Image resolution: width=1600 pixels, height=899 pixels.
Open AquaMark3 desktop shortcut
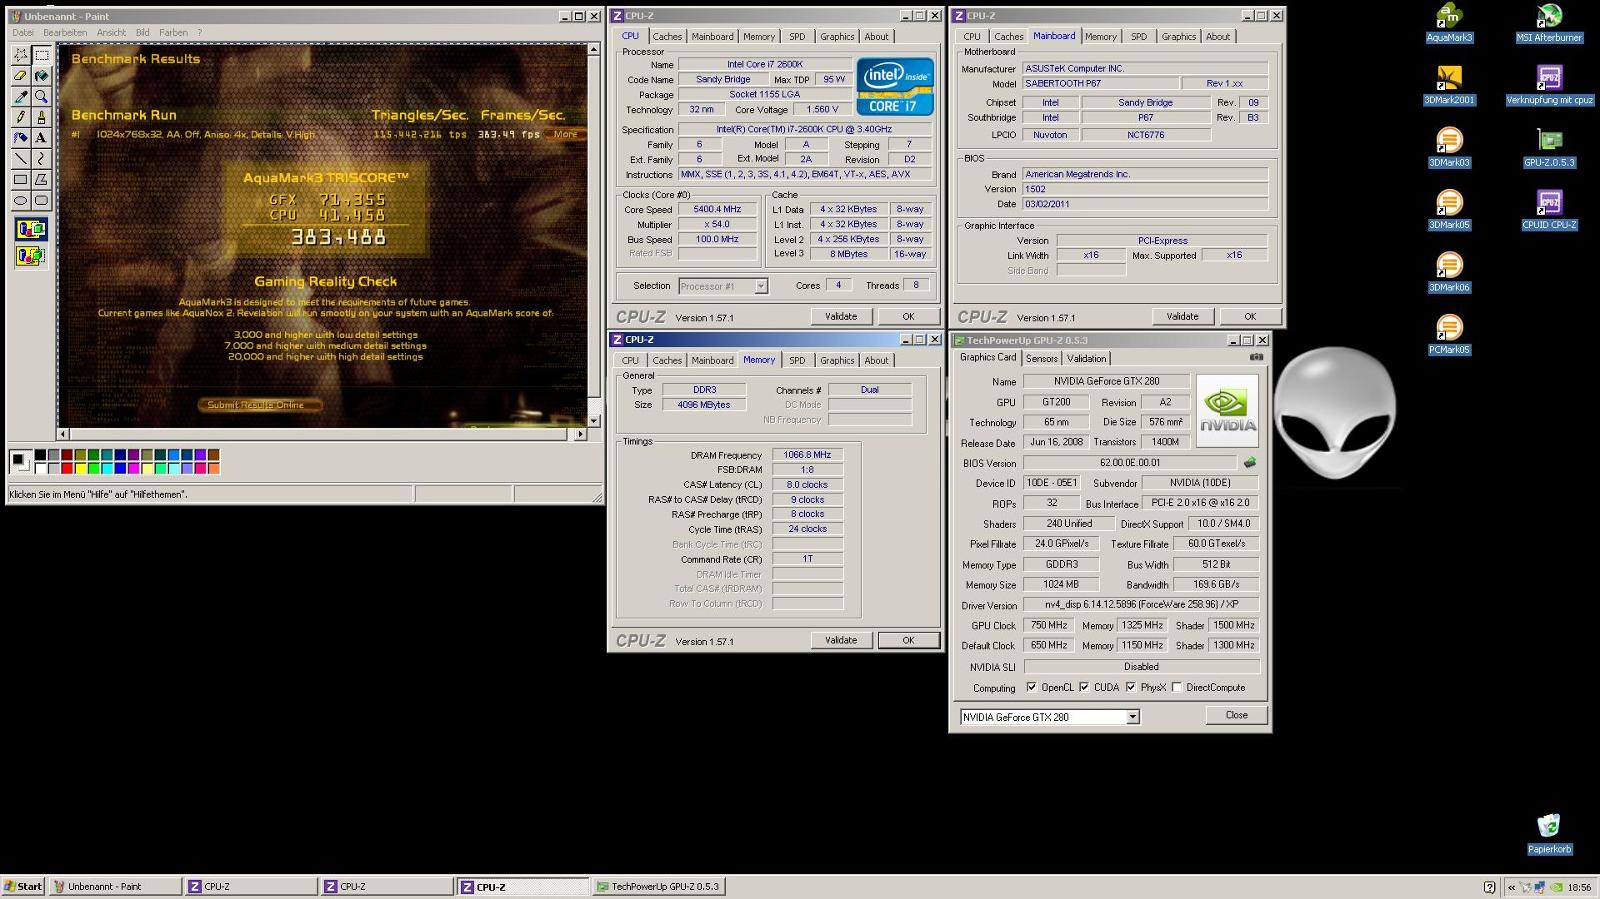(x=1449, y=23)
